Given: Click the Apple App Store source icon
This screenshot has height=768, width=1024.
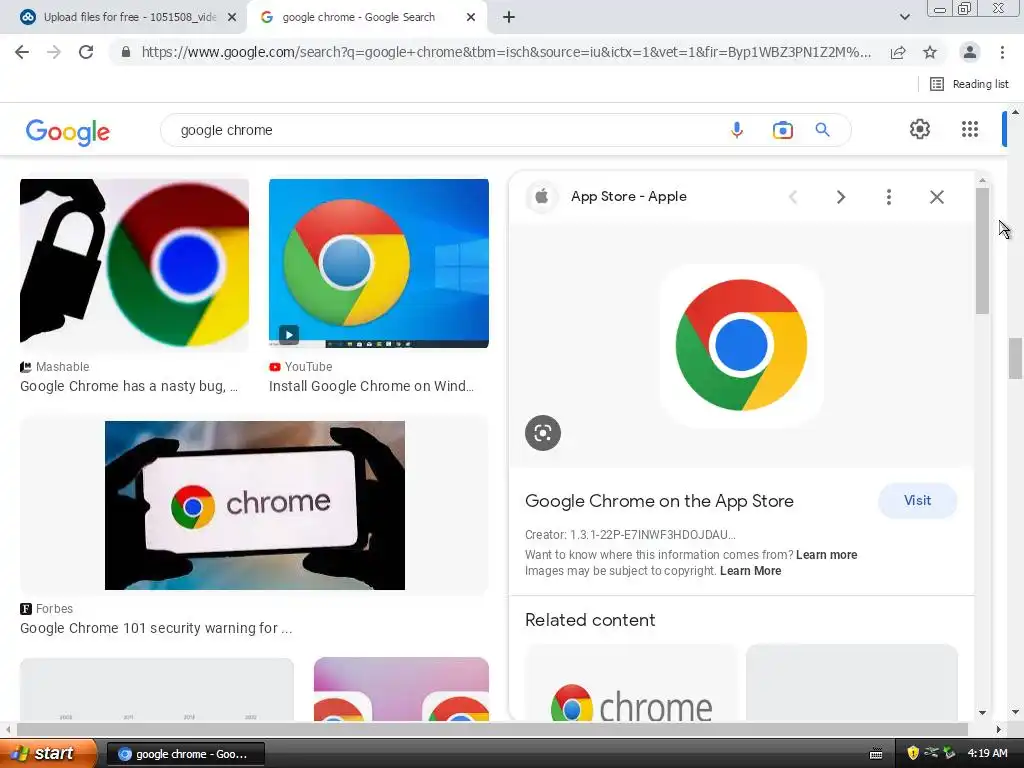Looking at the screenshot, I should tap(541, 197).
